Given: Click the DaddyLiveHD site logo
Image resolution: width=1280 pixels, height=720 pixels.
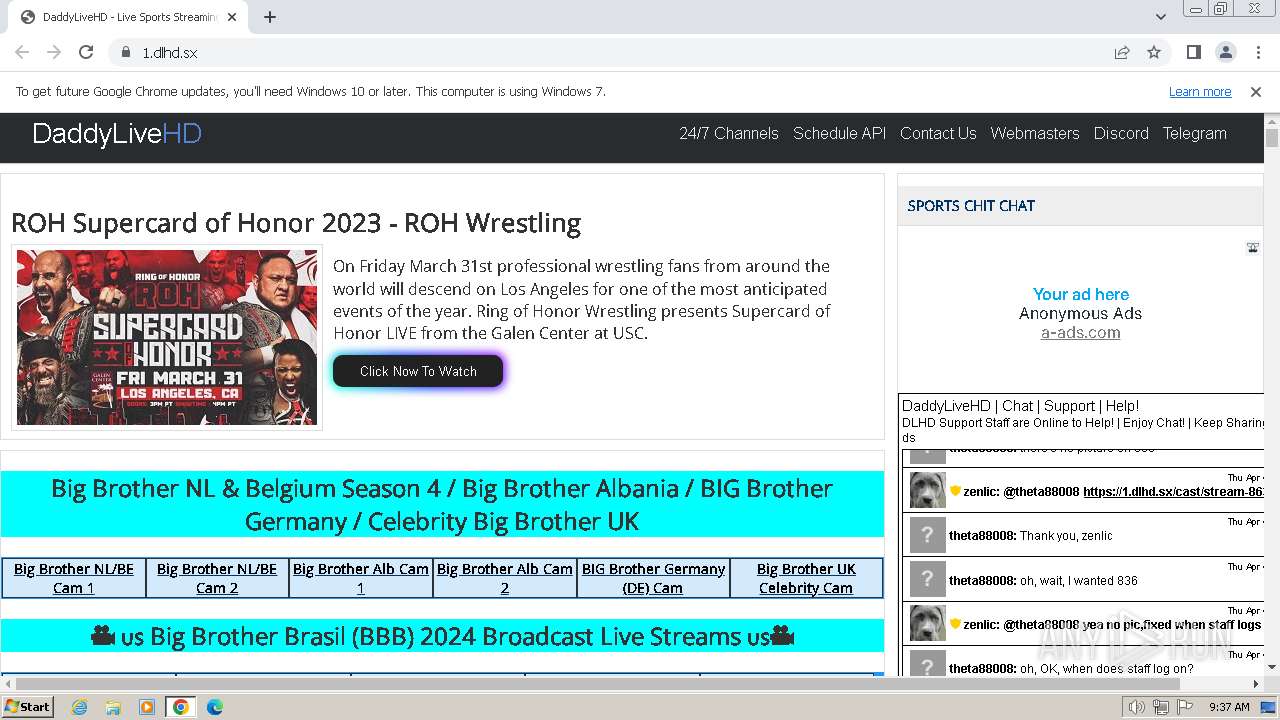Looking at the screenshot, I should tap(117, 134).
